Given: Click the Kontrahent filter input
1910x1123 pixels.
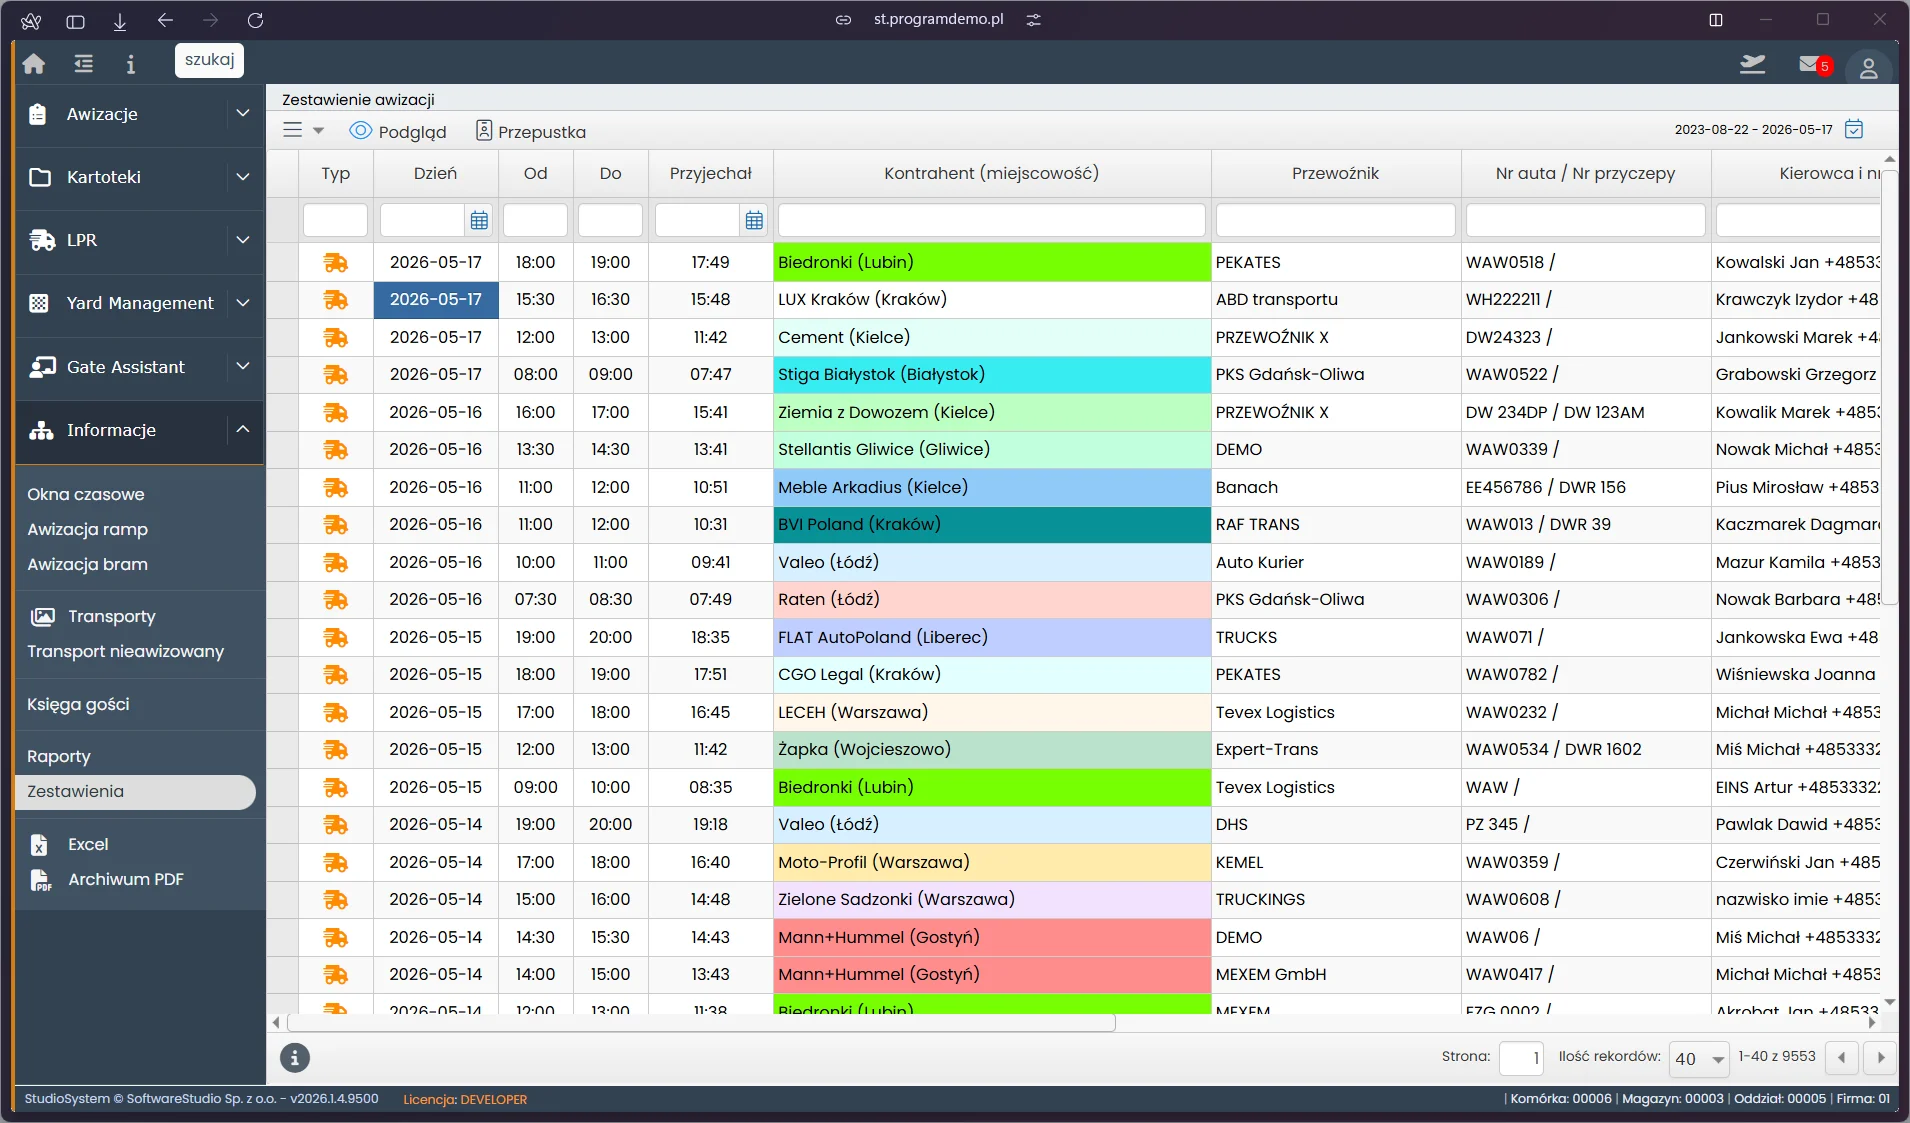Looking at the screenshot, I should click(991, 220).
